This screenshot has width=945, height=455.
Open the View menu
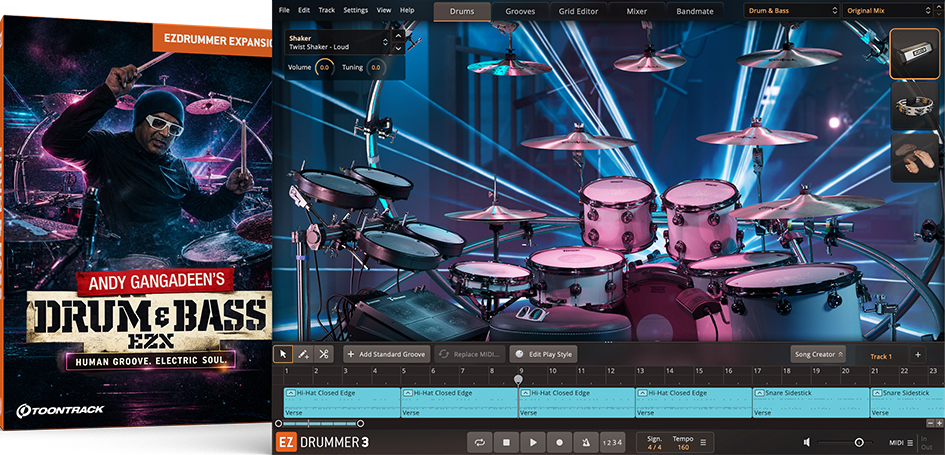384,10
